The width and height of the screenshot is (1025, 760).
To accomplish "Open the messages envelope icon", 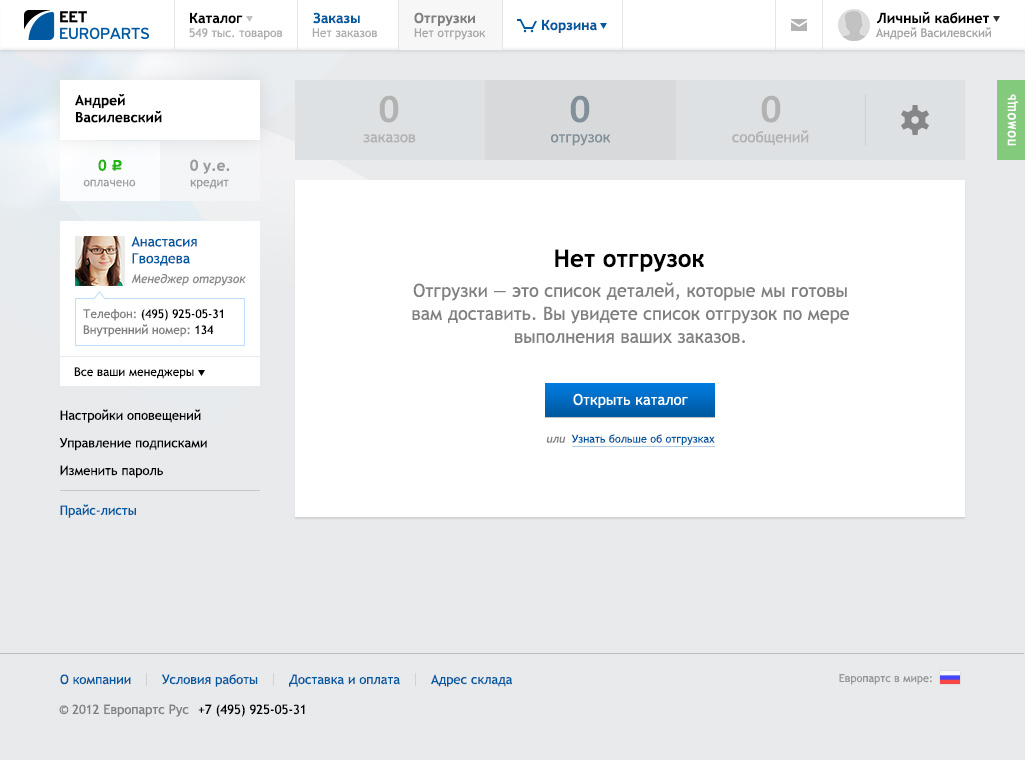I will pyautogui.click(x=799, y=25).
